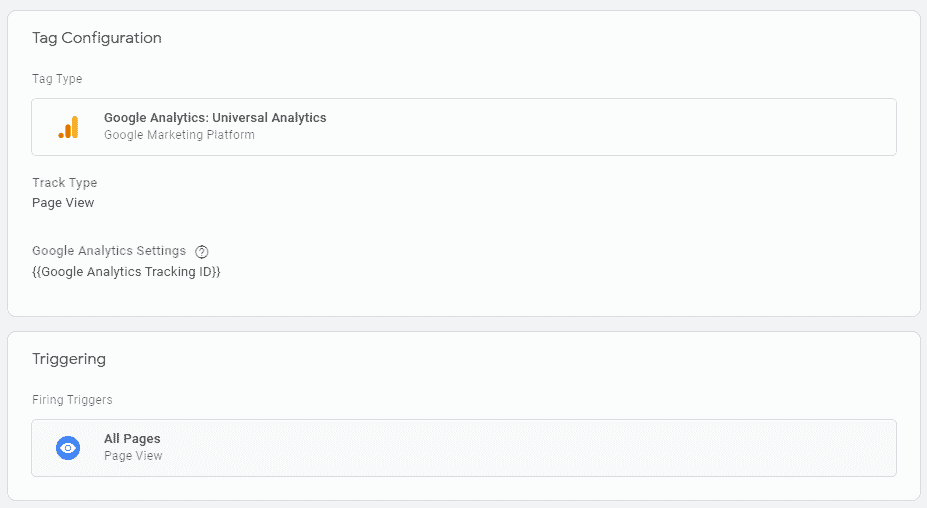Screen dimensions: 927x508
Task: Select the Google Analytics: Universal Analytics tag type
Action: (464, 127)
